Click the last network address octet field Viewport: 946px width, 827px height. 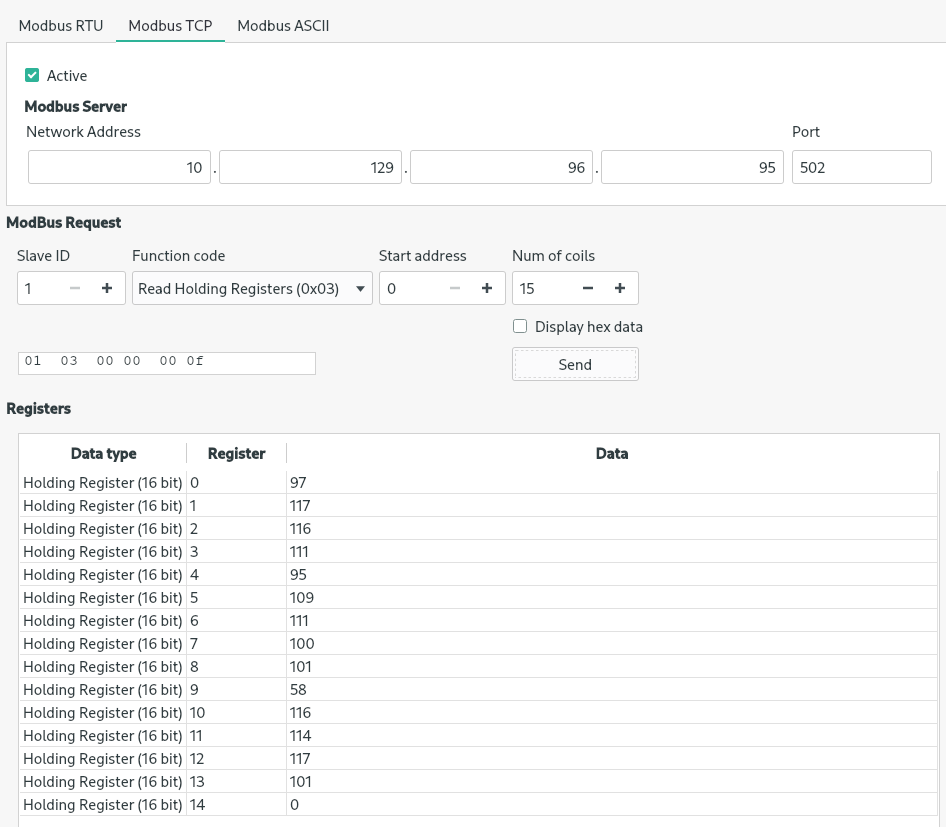coord(692,168)
